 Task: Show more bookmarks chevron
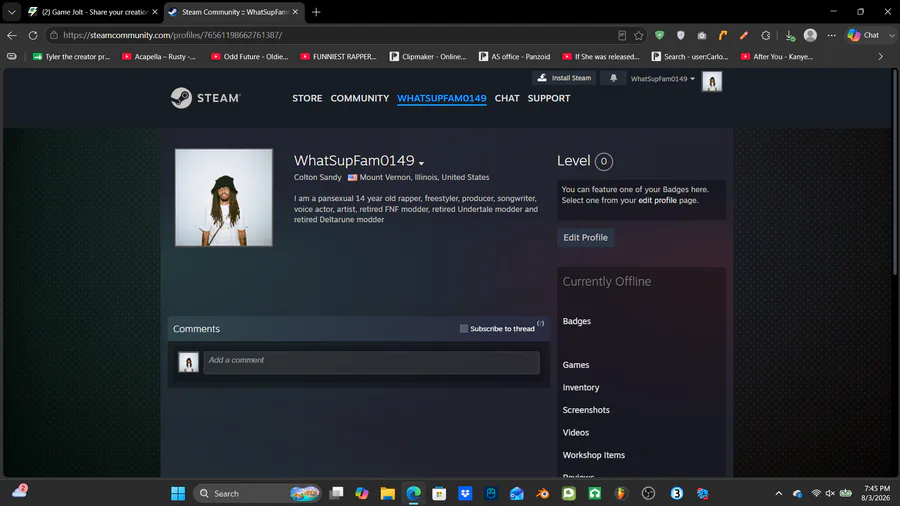point(880,57)
